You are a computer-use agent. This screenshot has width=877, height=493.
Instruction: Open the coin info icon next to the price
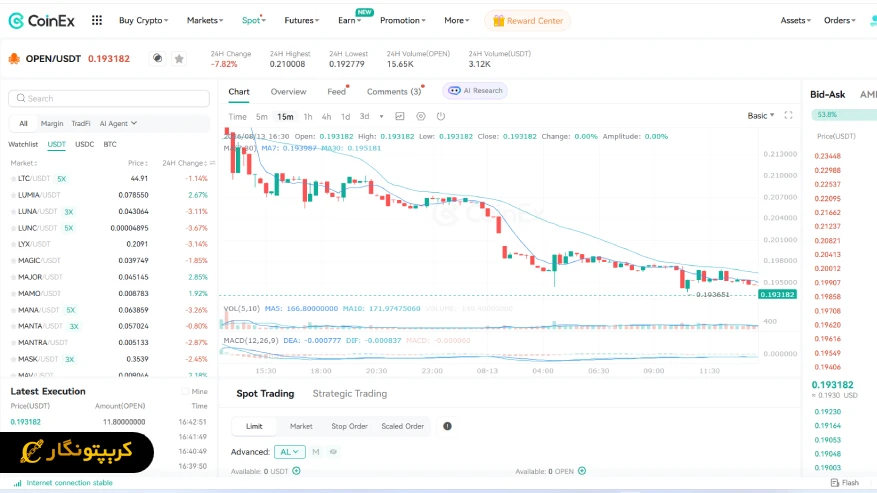point(158,58)
